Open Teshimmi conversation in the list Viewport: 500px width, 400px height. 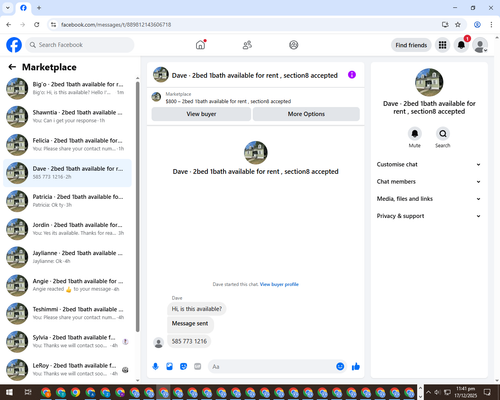(67, 313)
